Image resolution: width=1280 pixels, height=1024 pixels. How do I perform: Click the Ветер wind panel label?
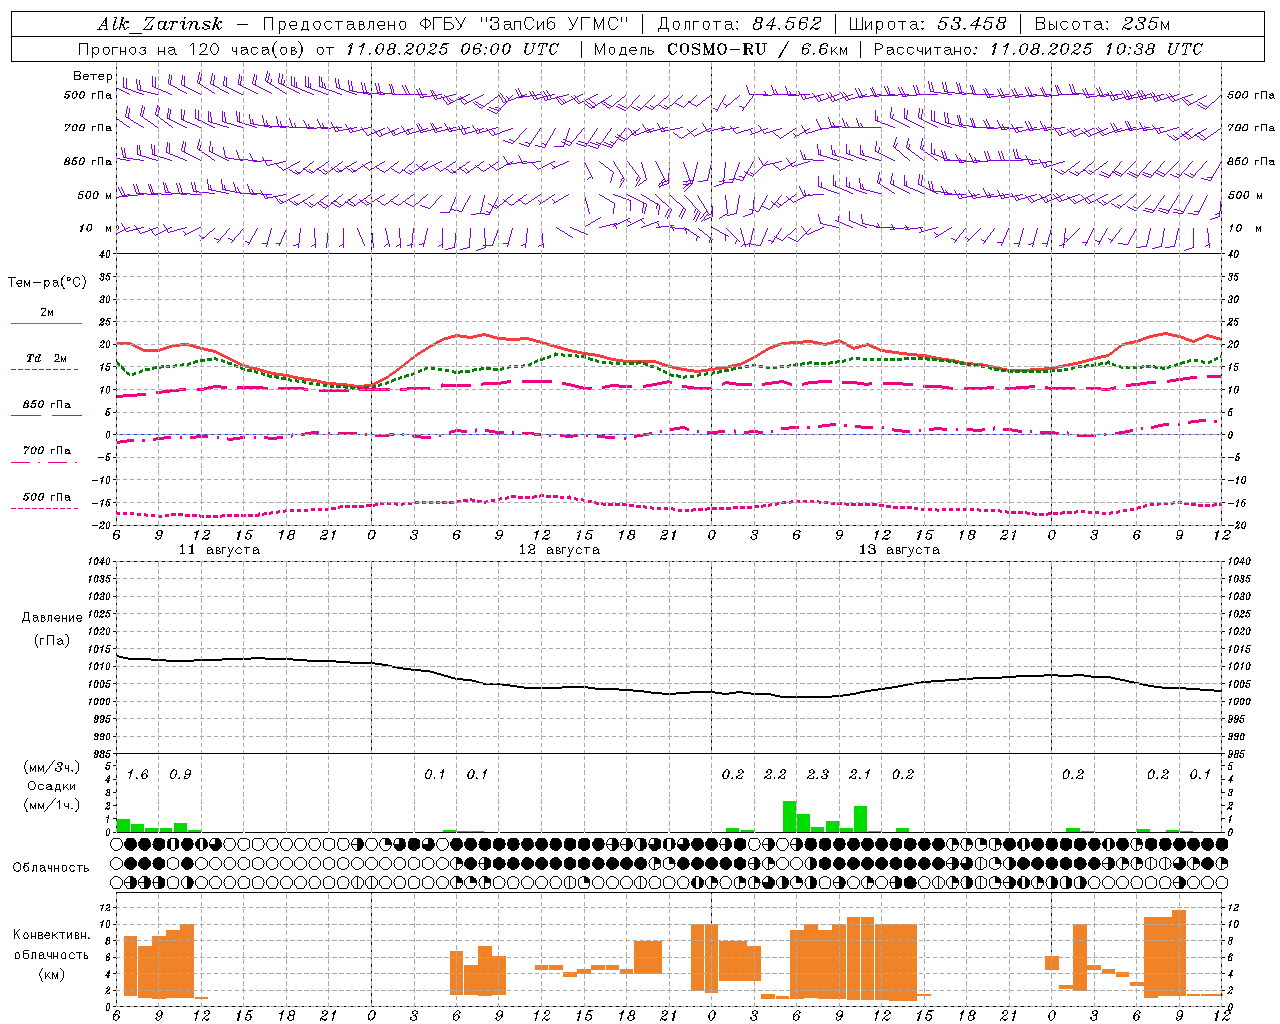[x=92, y=76]
